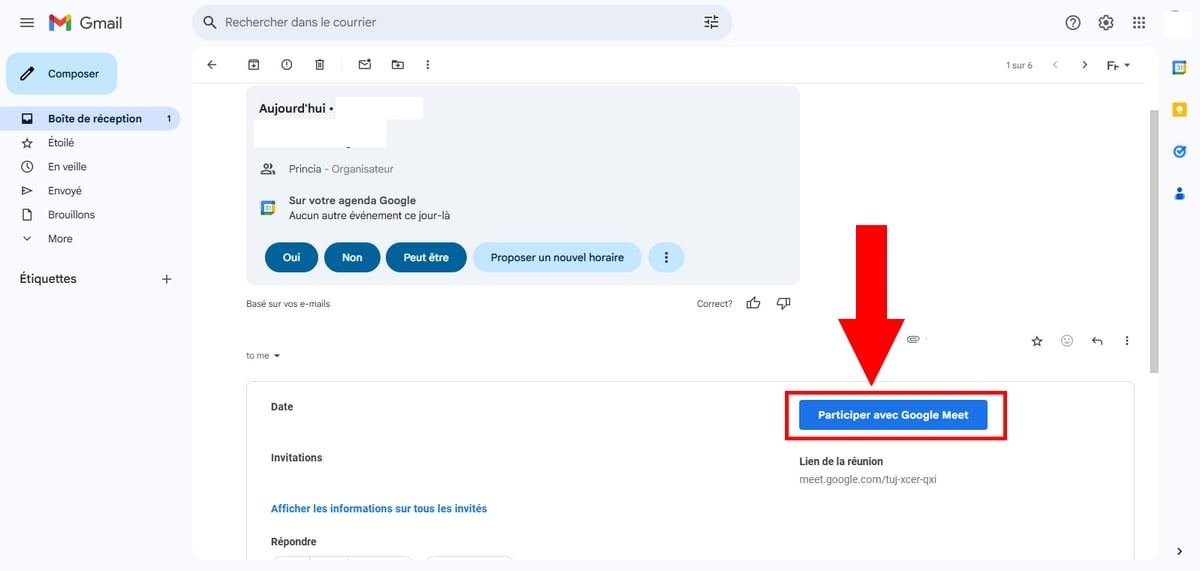The height and width of the screenshot is (571, 1200).
Task: Add a new label with plus icon
Action: point(167,279)
